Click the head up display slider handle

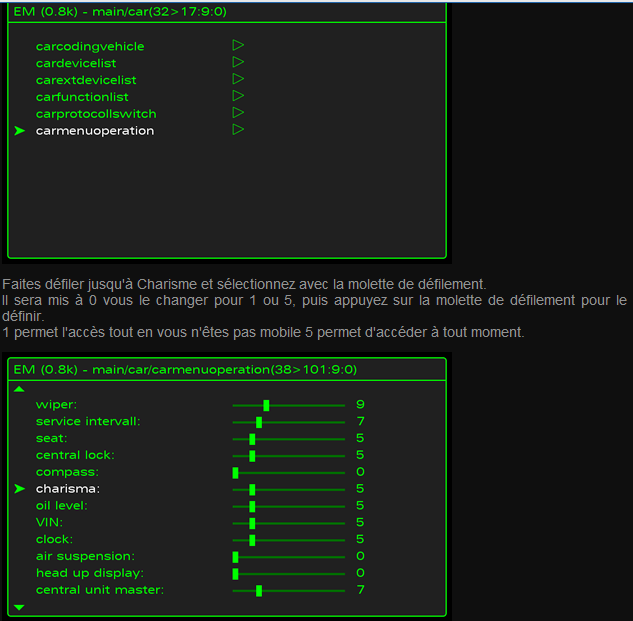(x=235, y=573)
